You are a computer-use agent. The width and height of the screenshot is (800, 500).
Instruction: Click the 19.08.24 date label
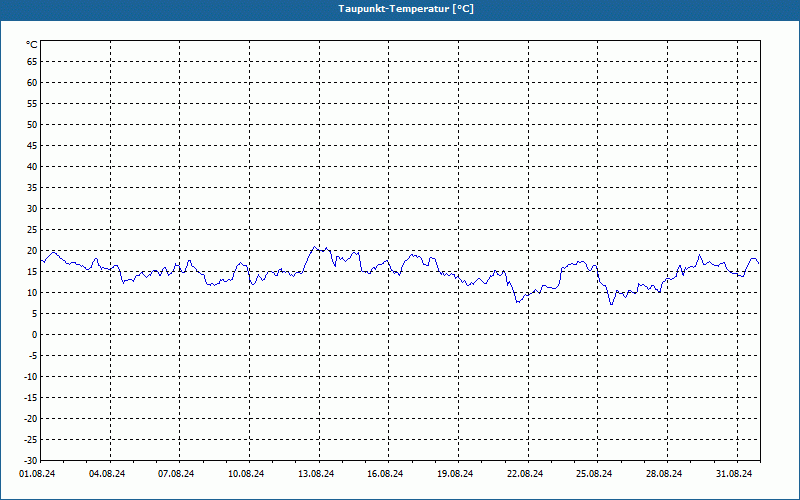tap(455, 474)
